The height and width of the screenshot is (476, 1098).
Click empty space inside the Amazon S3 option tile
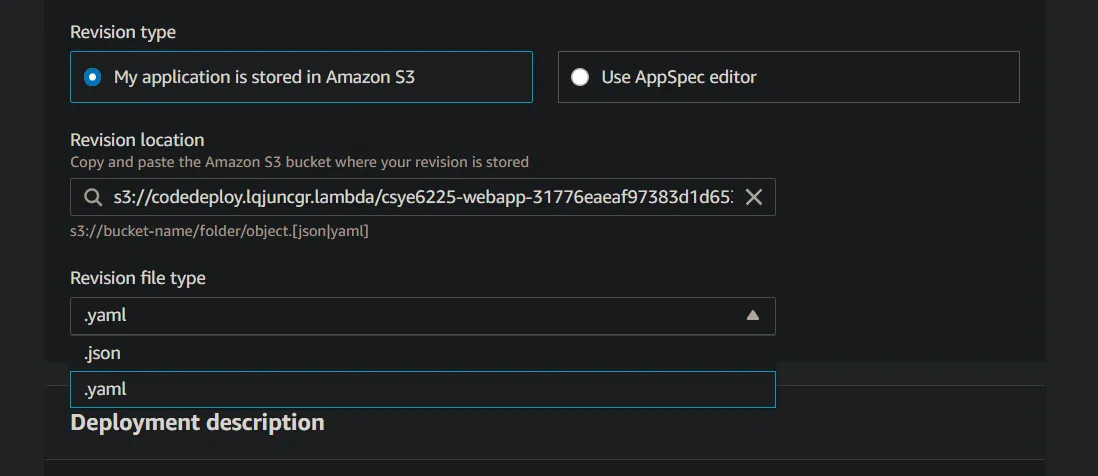click(x=480, y=77)
